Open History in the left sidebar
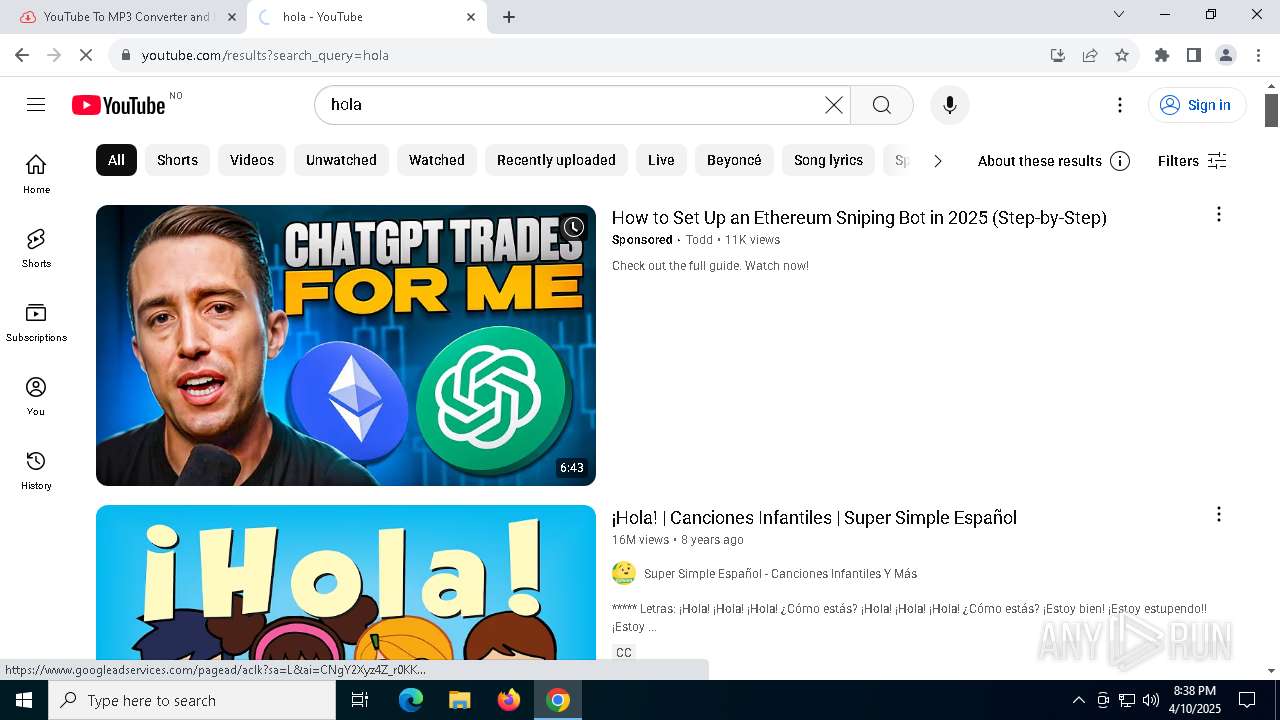1280x720 pixels. 36,470
